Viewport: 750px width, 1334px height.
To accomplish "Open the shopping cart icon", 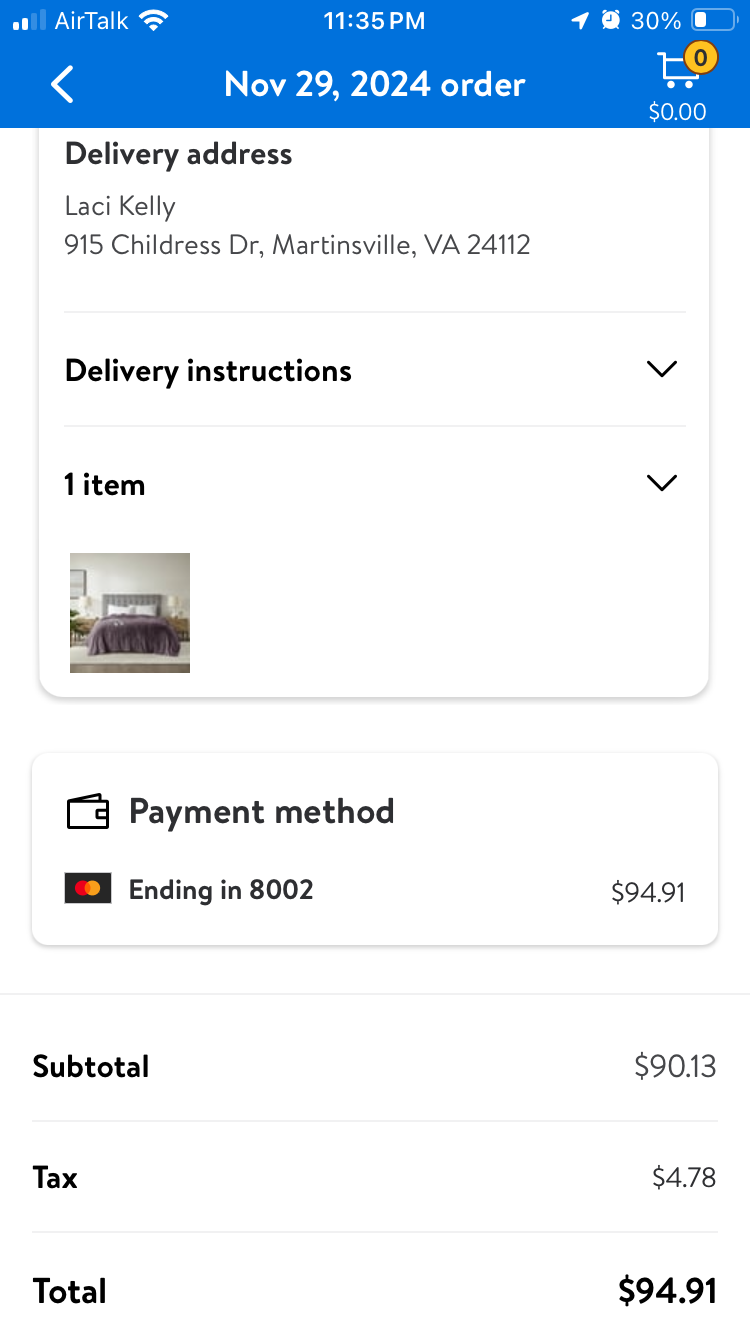I will 677,72.
